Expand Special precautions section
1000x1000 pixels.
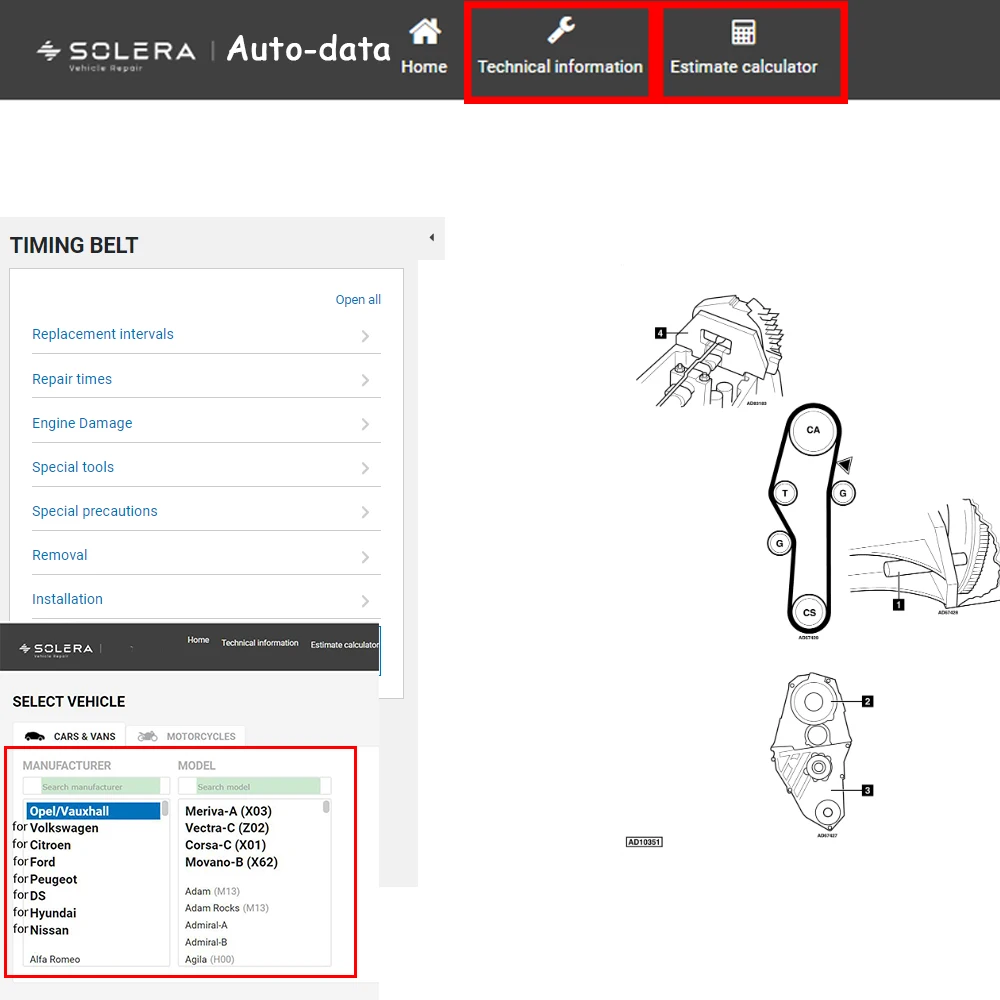point(206,511)
